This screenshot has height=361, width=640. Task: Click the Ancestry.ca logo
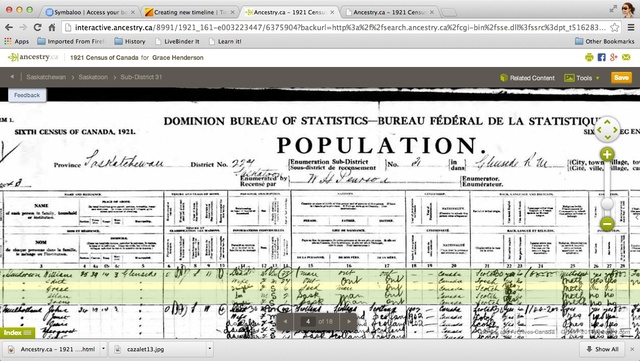pyautogui.click(x=33, y=57)
